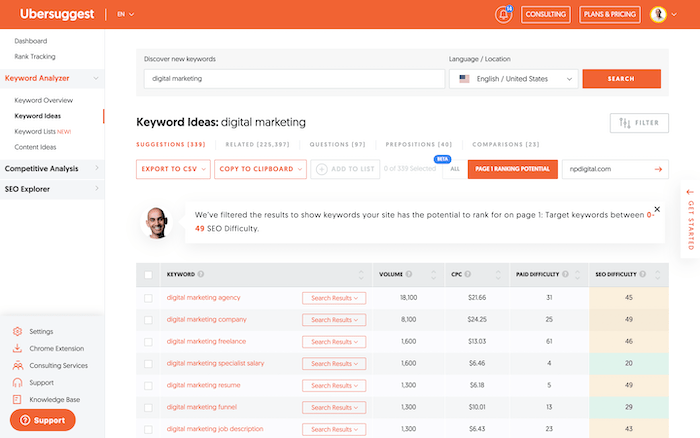The width and height of the screenshot is (700, 438).
Task: Open Keyword Overview in sidebar
Action: (43, 100)
